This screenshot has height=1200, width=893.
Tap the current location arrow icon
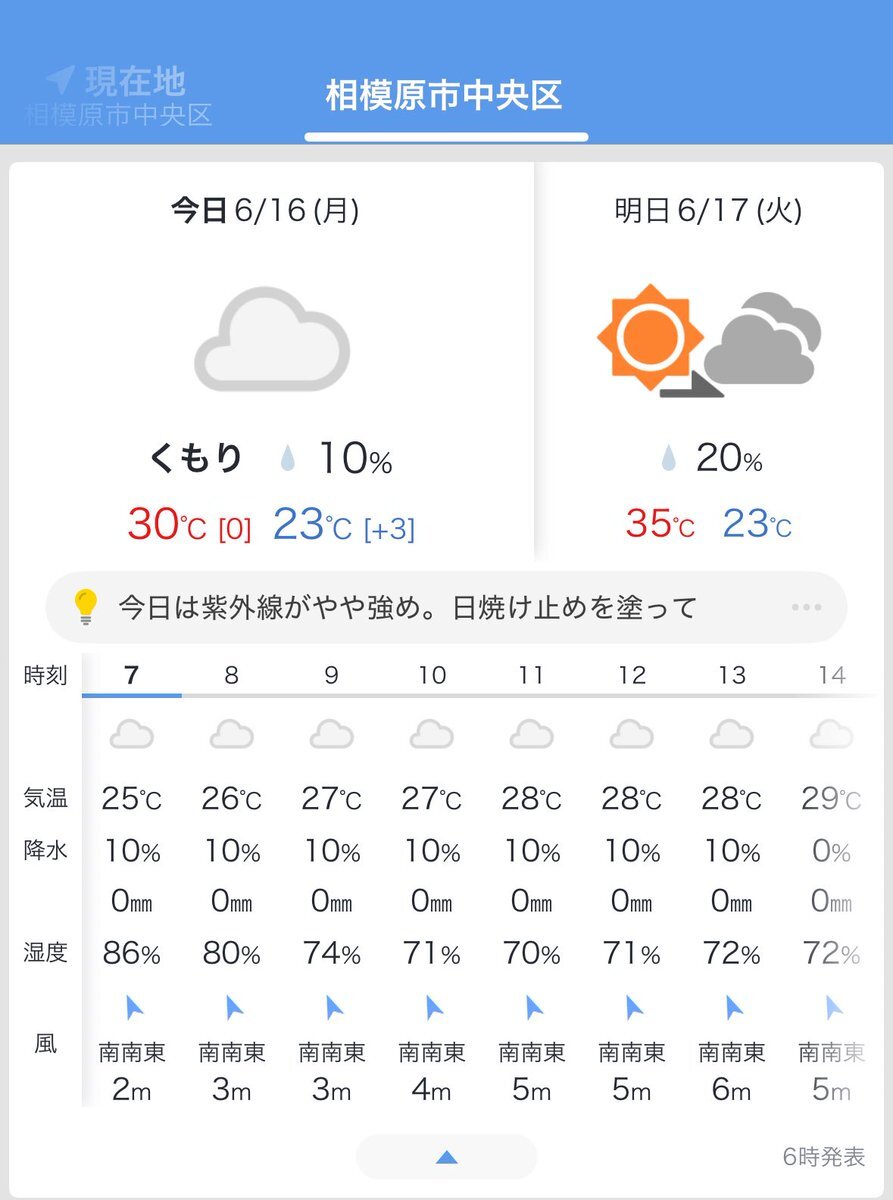point(60,80)
